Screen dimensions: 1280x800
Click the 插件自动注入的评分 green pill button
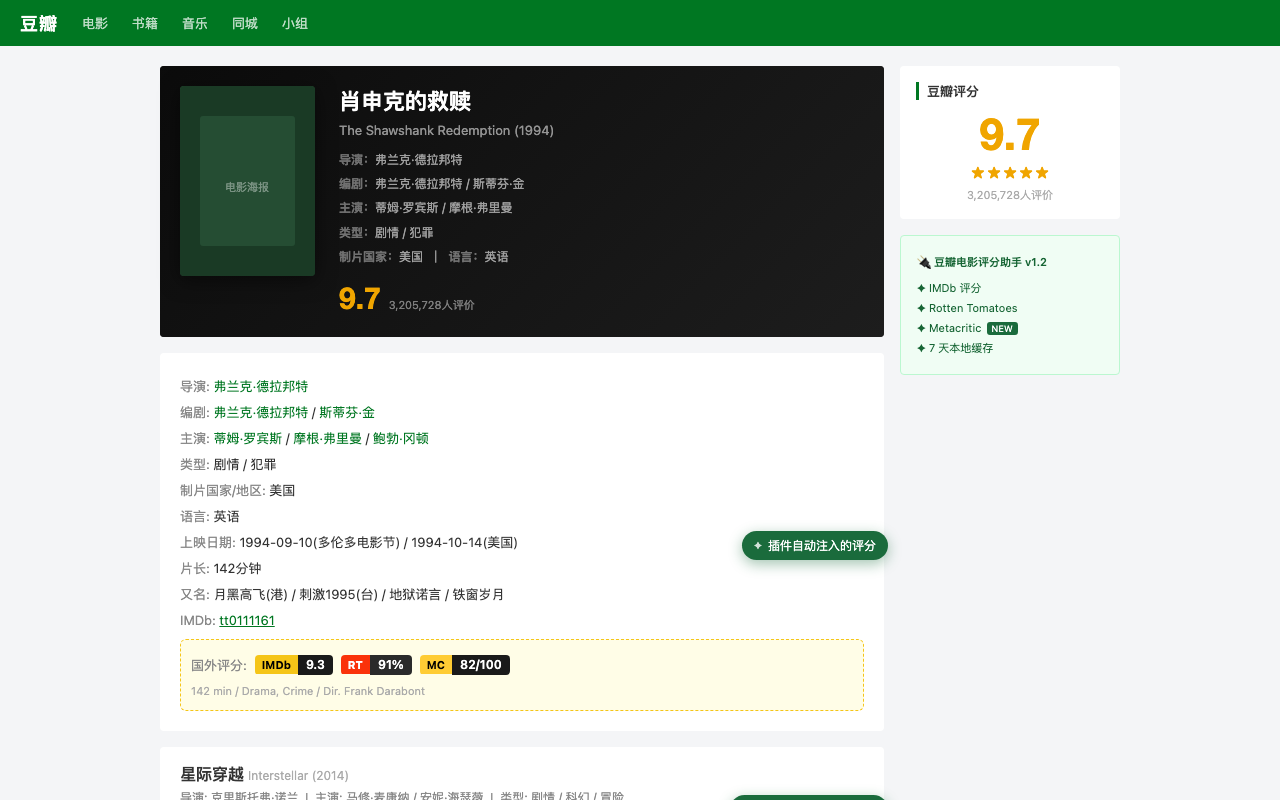815,545
